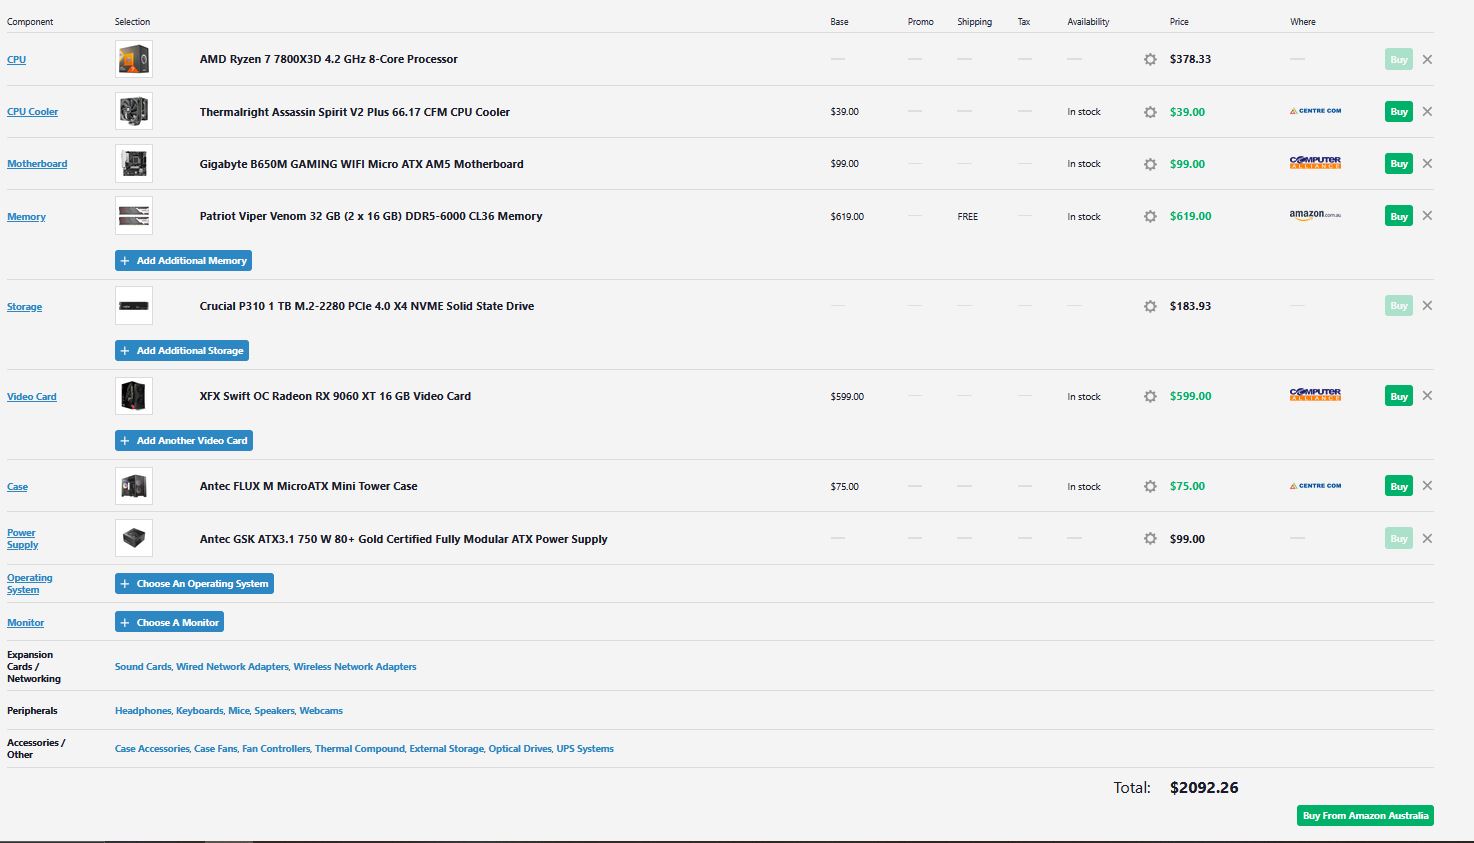Buy the Thermalright CPU cooler
The width and height of the screenshot is (1474, 843).
(1399, 112)
